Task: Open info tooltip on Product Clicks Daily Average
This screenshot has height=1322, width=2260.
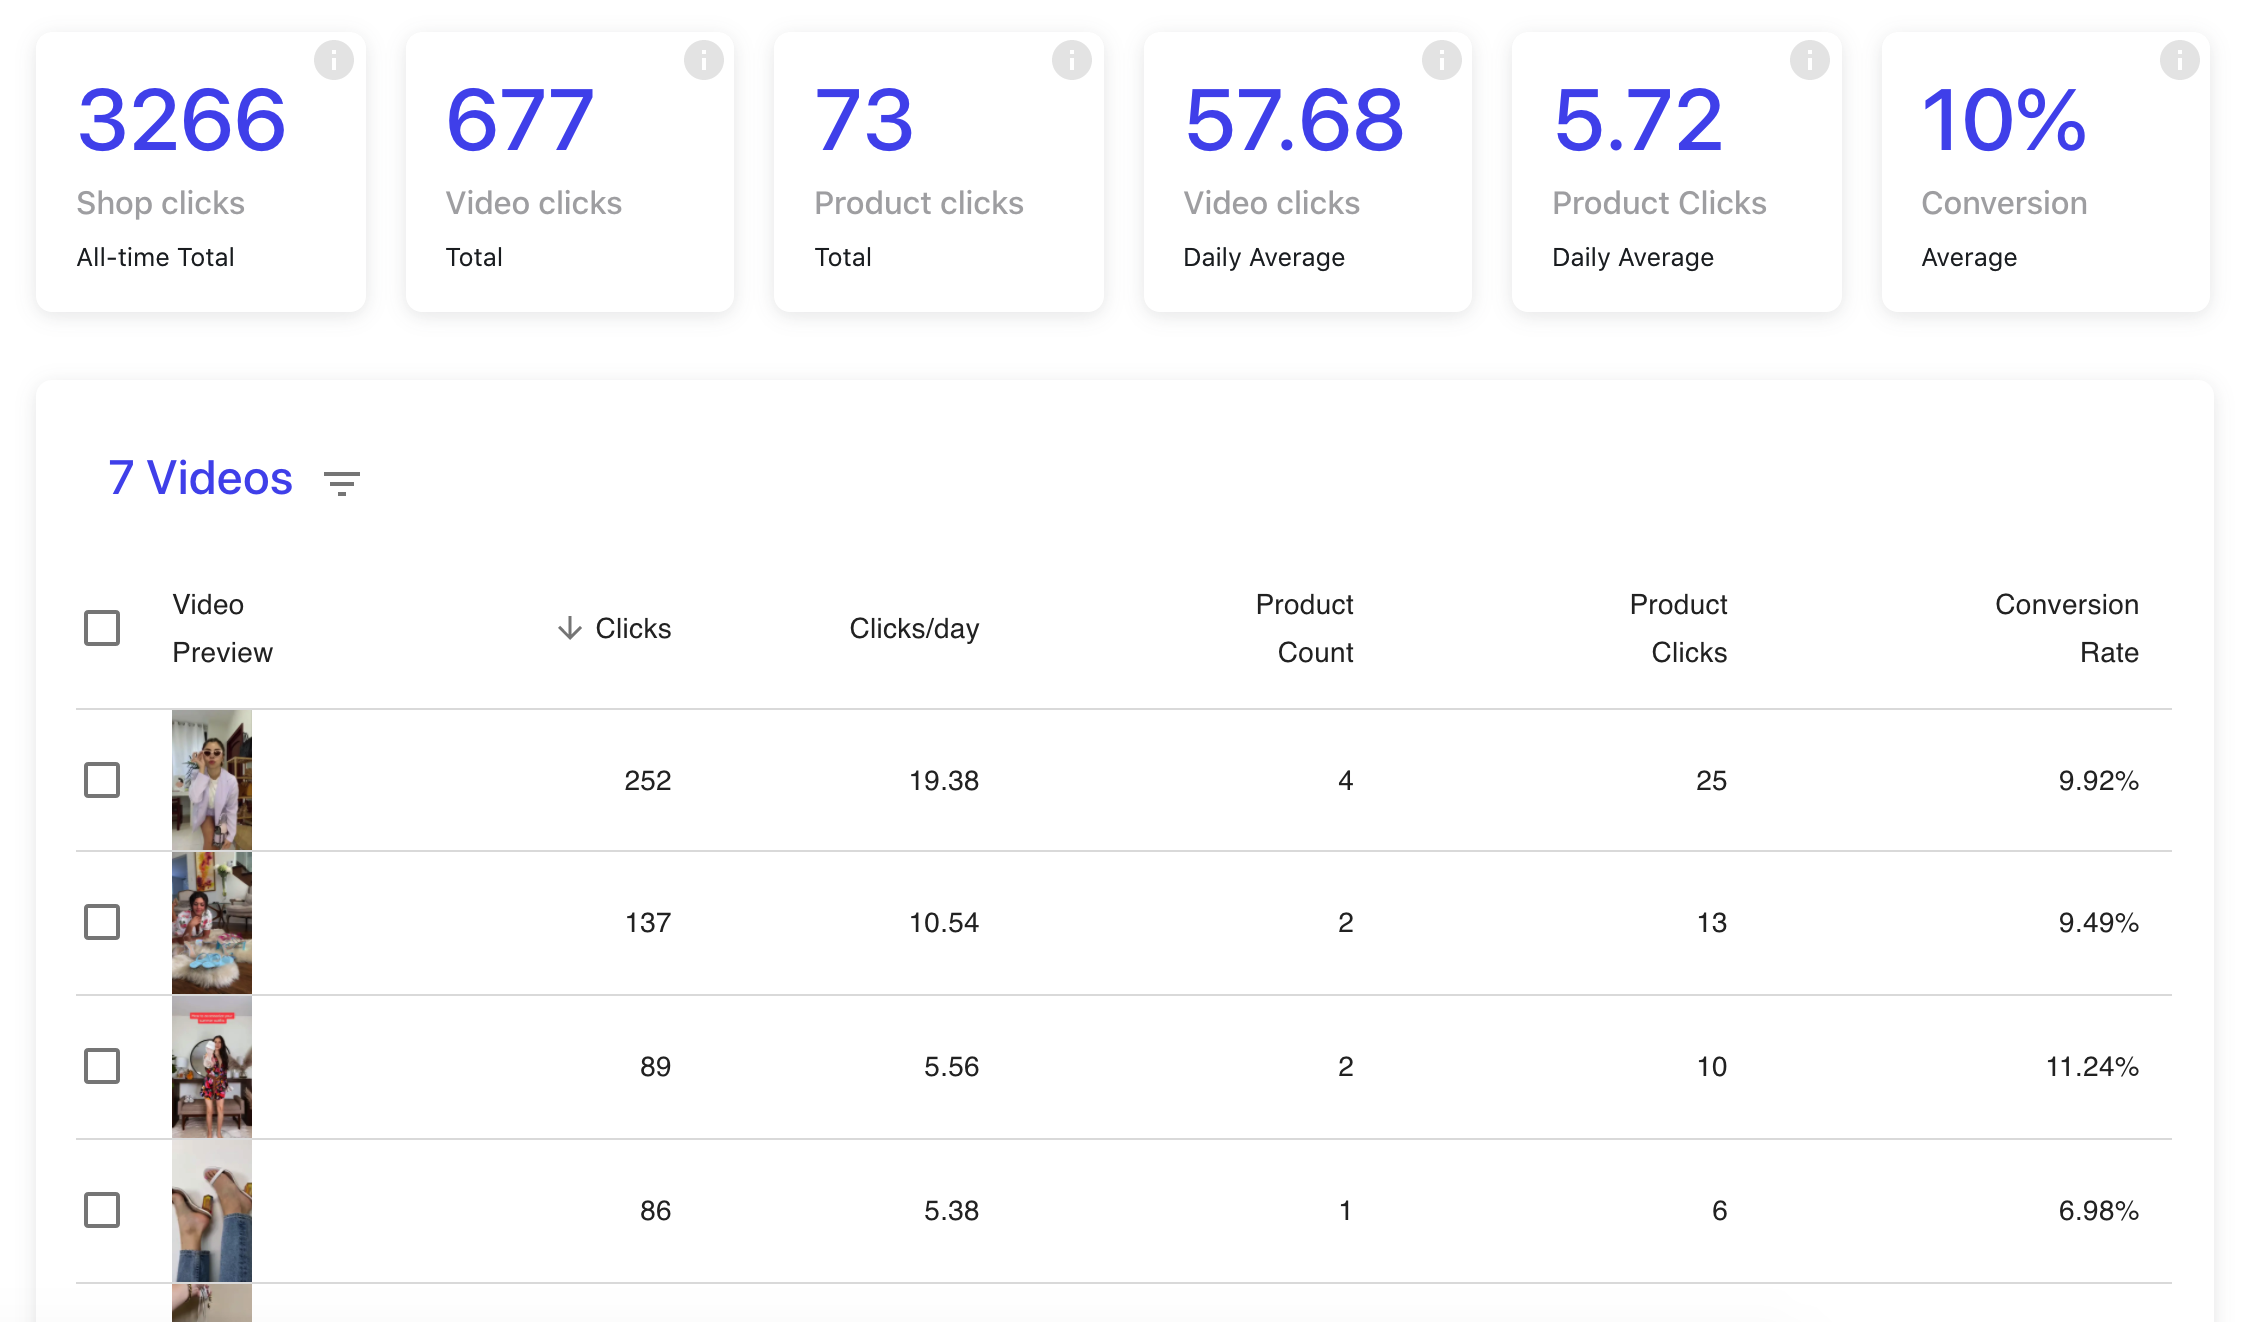Action: (1810, 59)
